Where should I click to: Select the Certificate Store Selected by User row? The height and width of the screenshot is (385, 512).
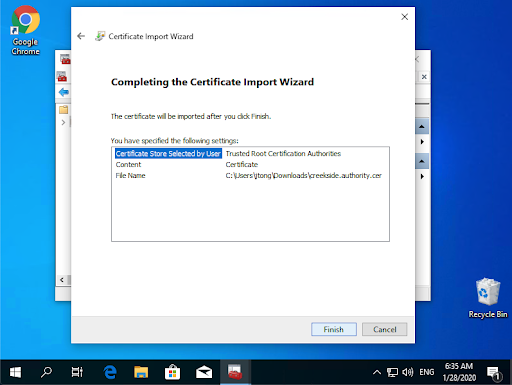(x=250, y=153)
